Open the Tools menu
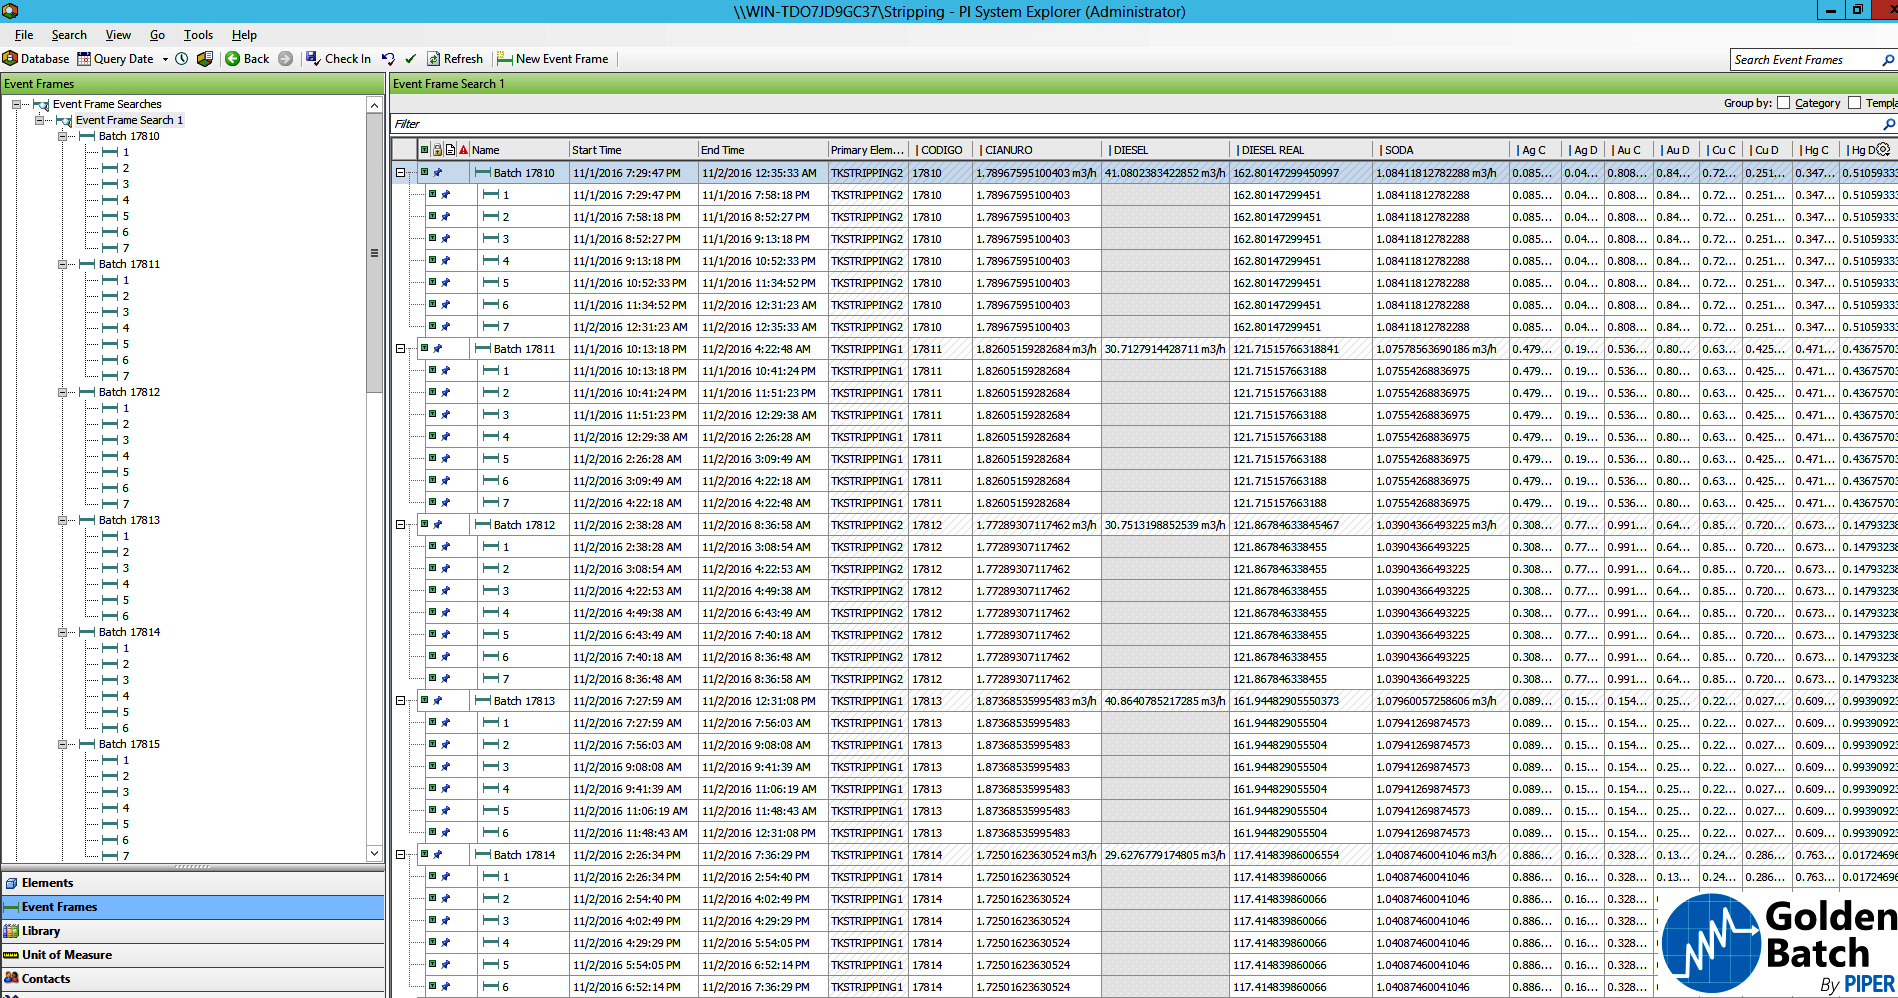This screenshot has width=1898, height=998. pos(198,35)
